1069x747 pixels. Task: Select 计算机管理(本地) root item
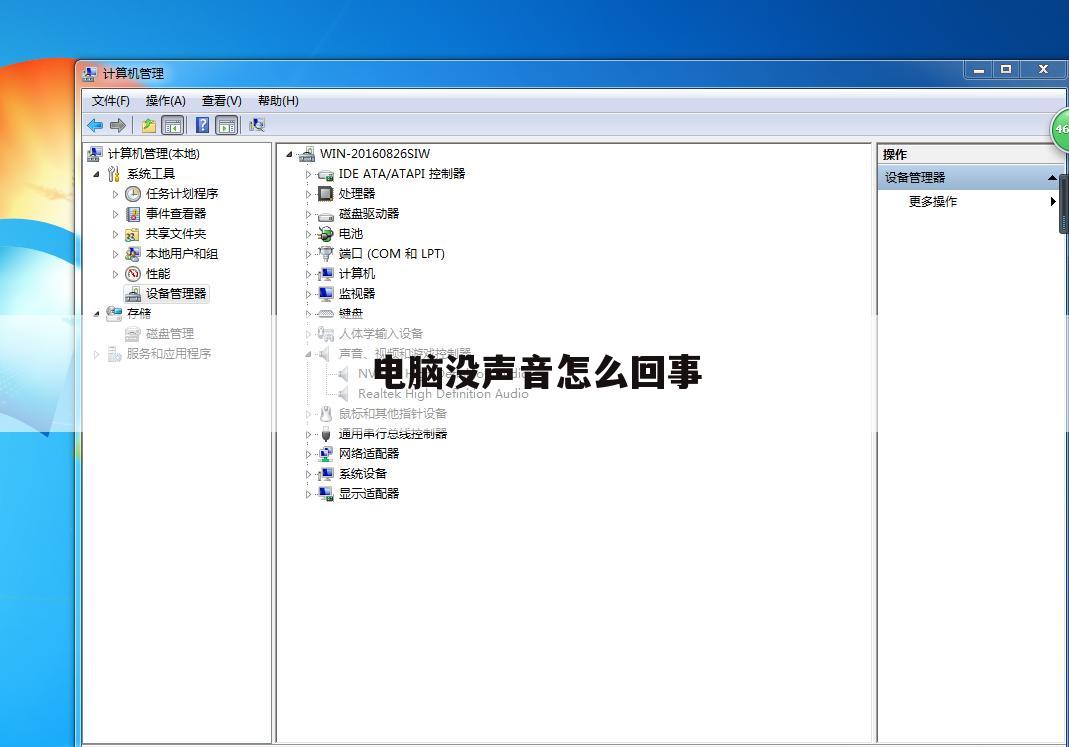click(x=153, y=154)
